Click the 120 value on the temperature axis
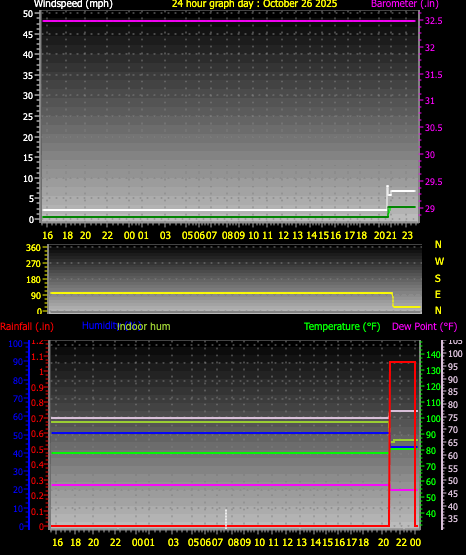 tap(433, 387)
